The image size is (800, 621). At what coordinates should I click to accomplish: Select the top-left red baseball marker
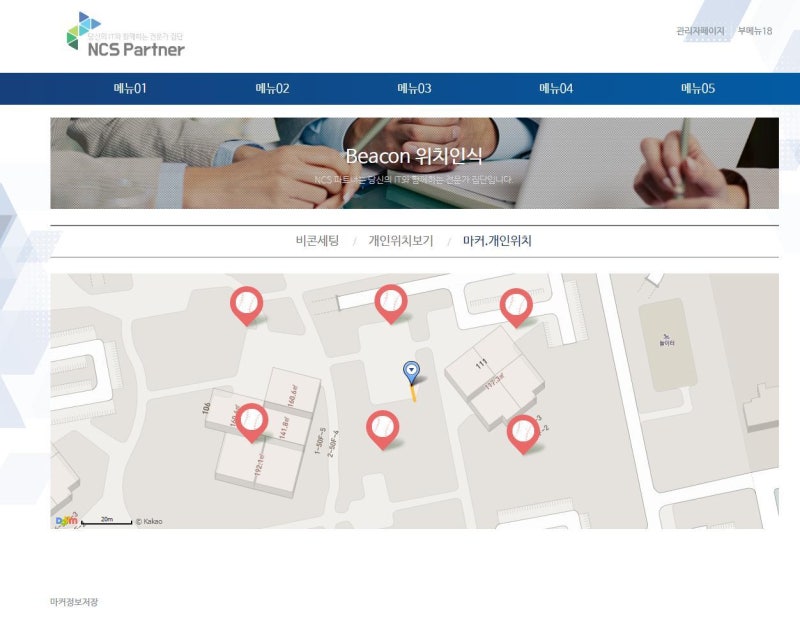point(246,306)
